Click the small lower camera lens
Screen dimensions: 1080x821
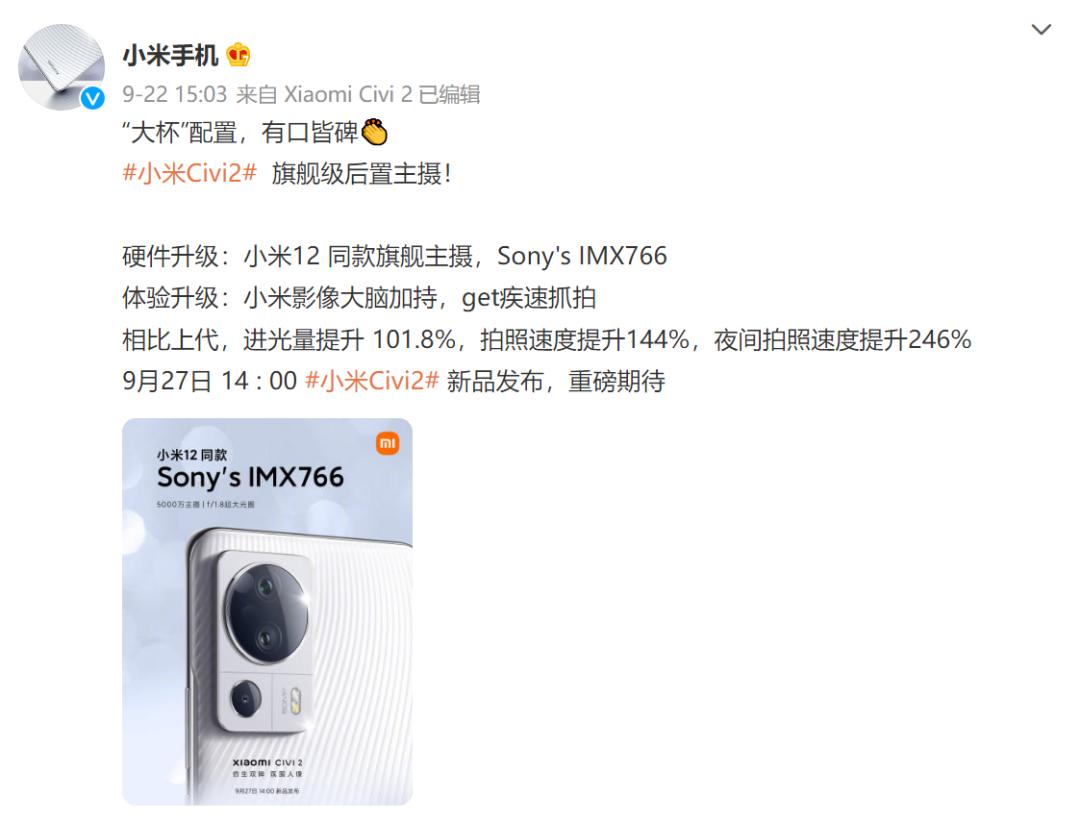pyautogui.click(x=246, y=699)
